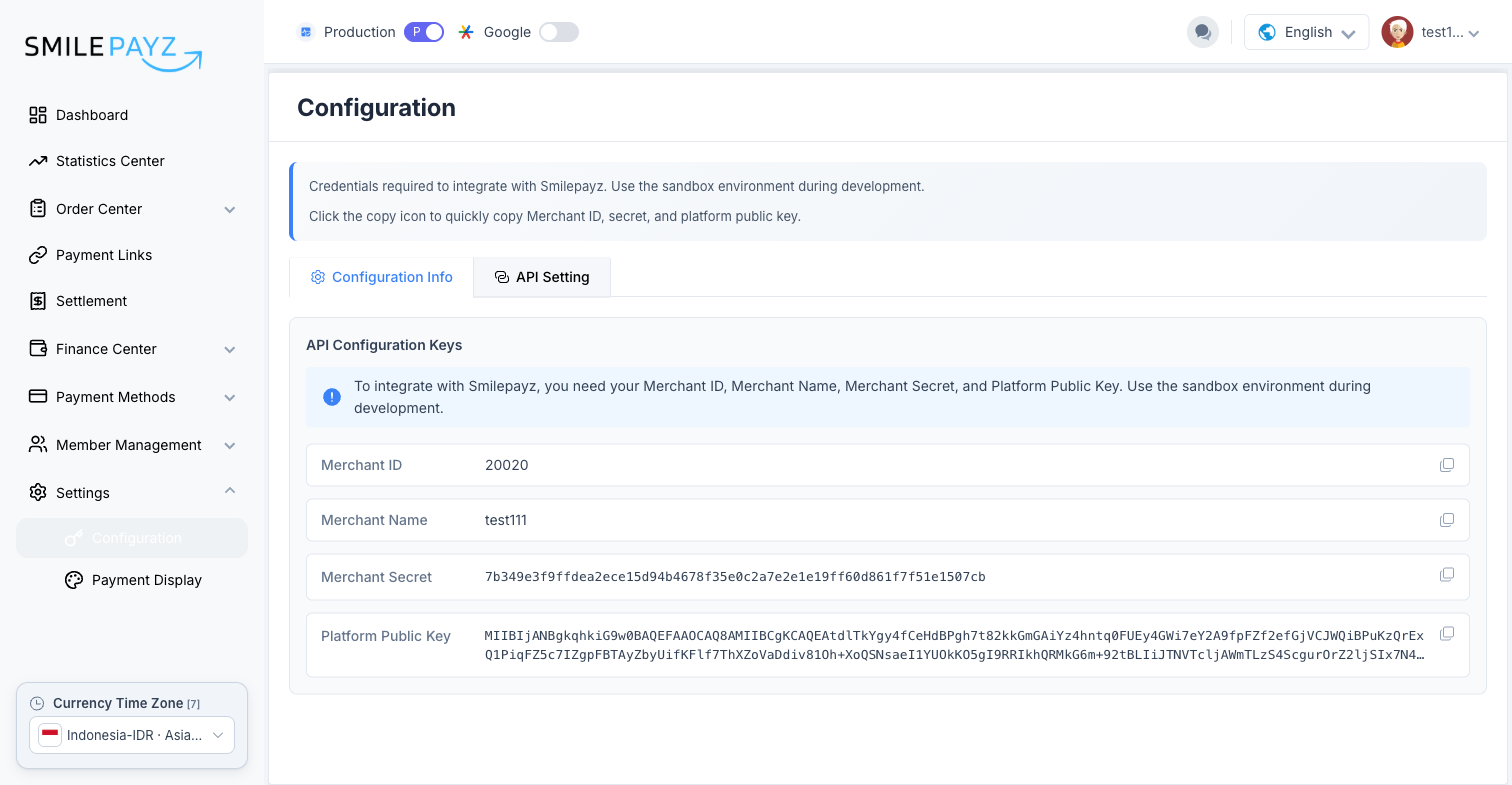The width and height of the screenshot is (1512, 785).
Task: Click the Production environment icon
Action: [x=306, y=32]
